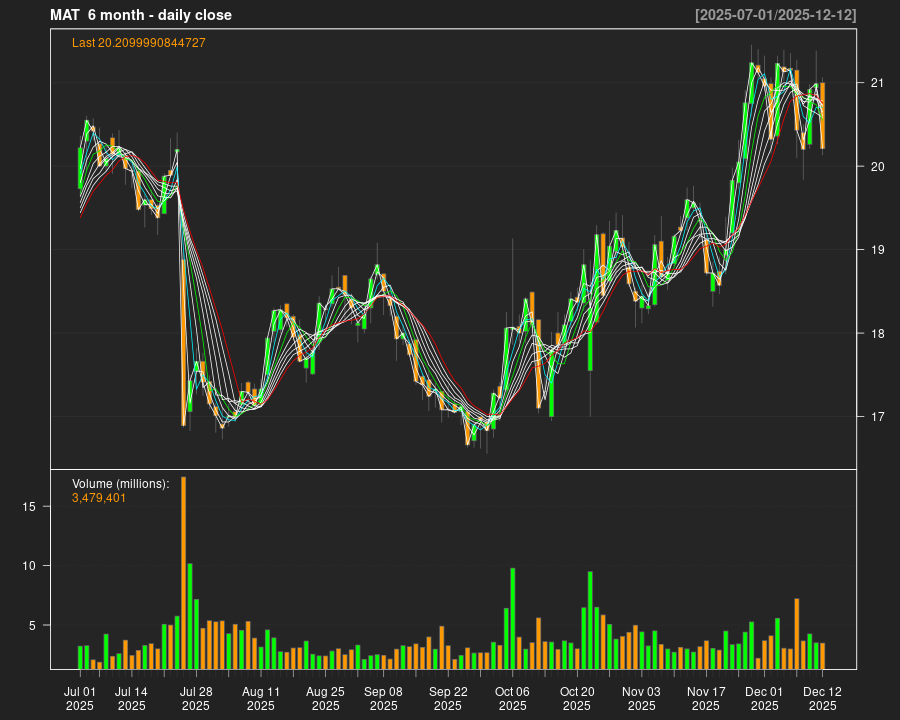Select the 17 price axis label
Viewport: 900px width, 720px height.
point(876,417)
